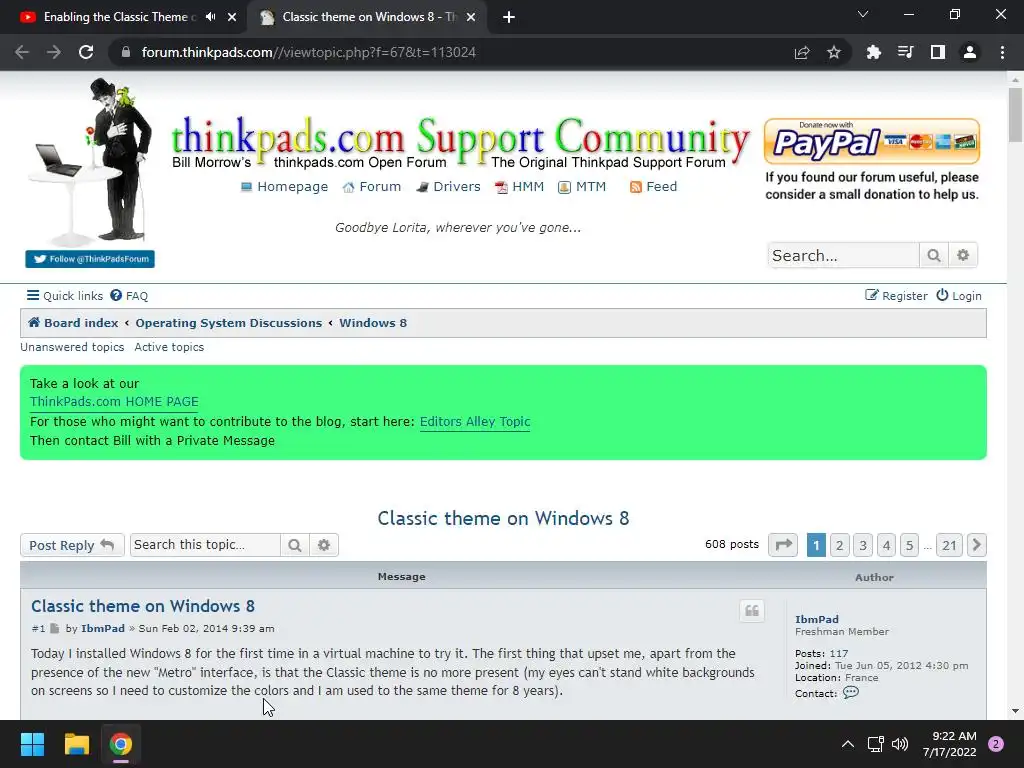Quote post #1 with the quote icon

coord(752,611)
